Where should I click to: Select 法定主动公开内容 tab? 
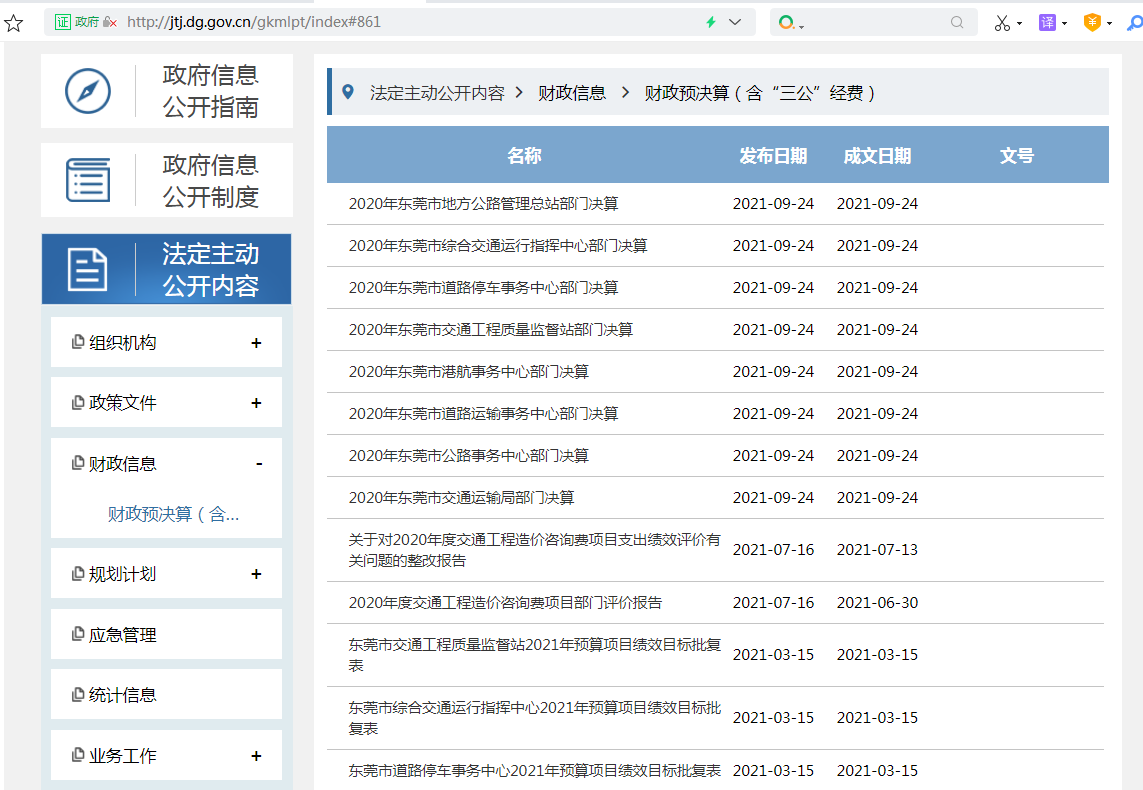[x=166, y=269]
